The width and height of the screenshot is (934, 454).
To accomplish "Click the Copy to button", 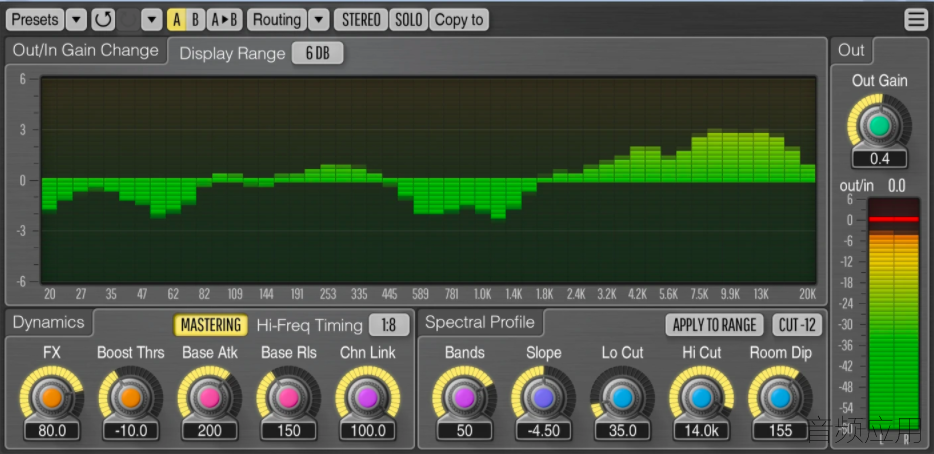I will click(x=459, y=20).
